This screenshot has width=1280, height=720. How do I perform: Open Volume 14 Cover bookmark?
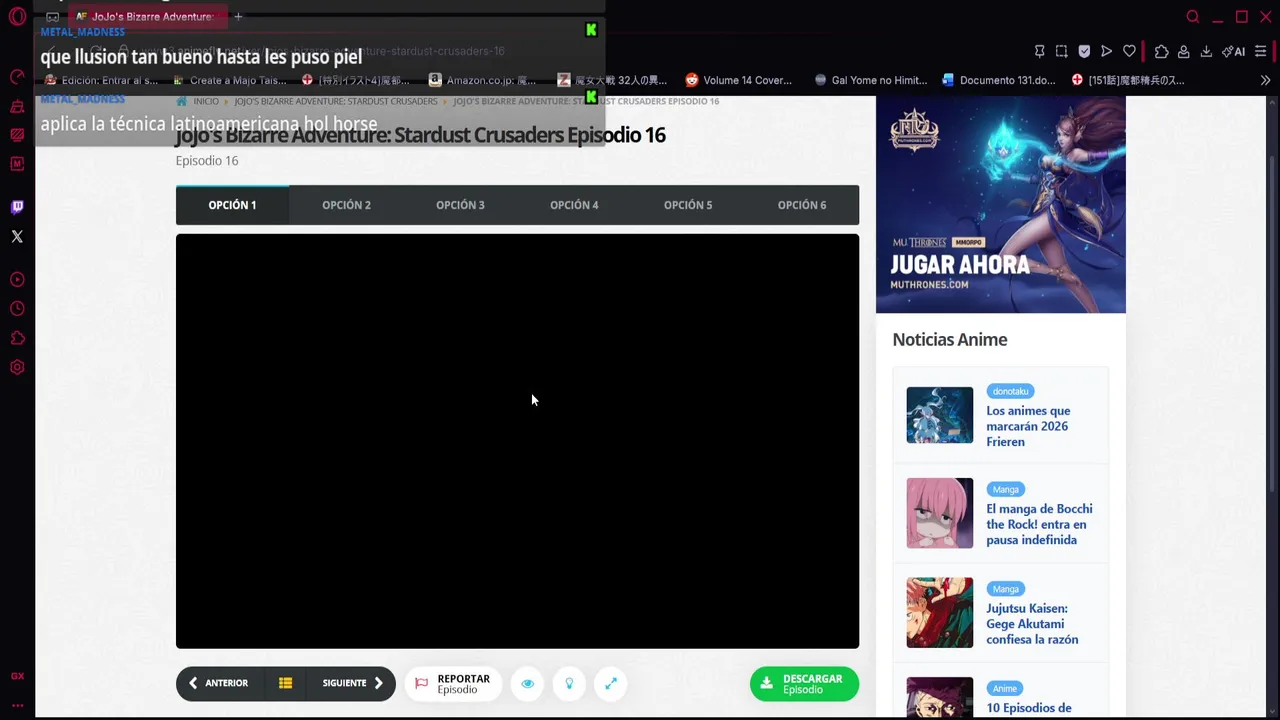pyautogui.click(x=738, y=80)
